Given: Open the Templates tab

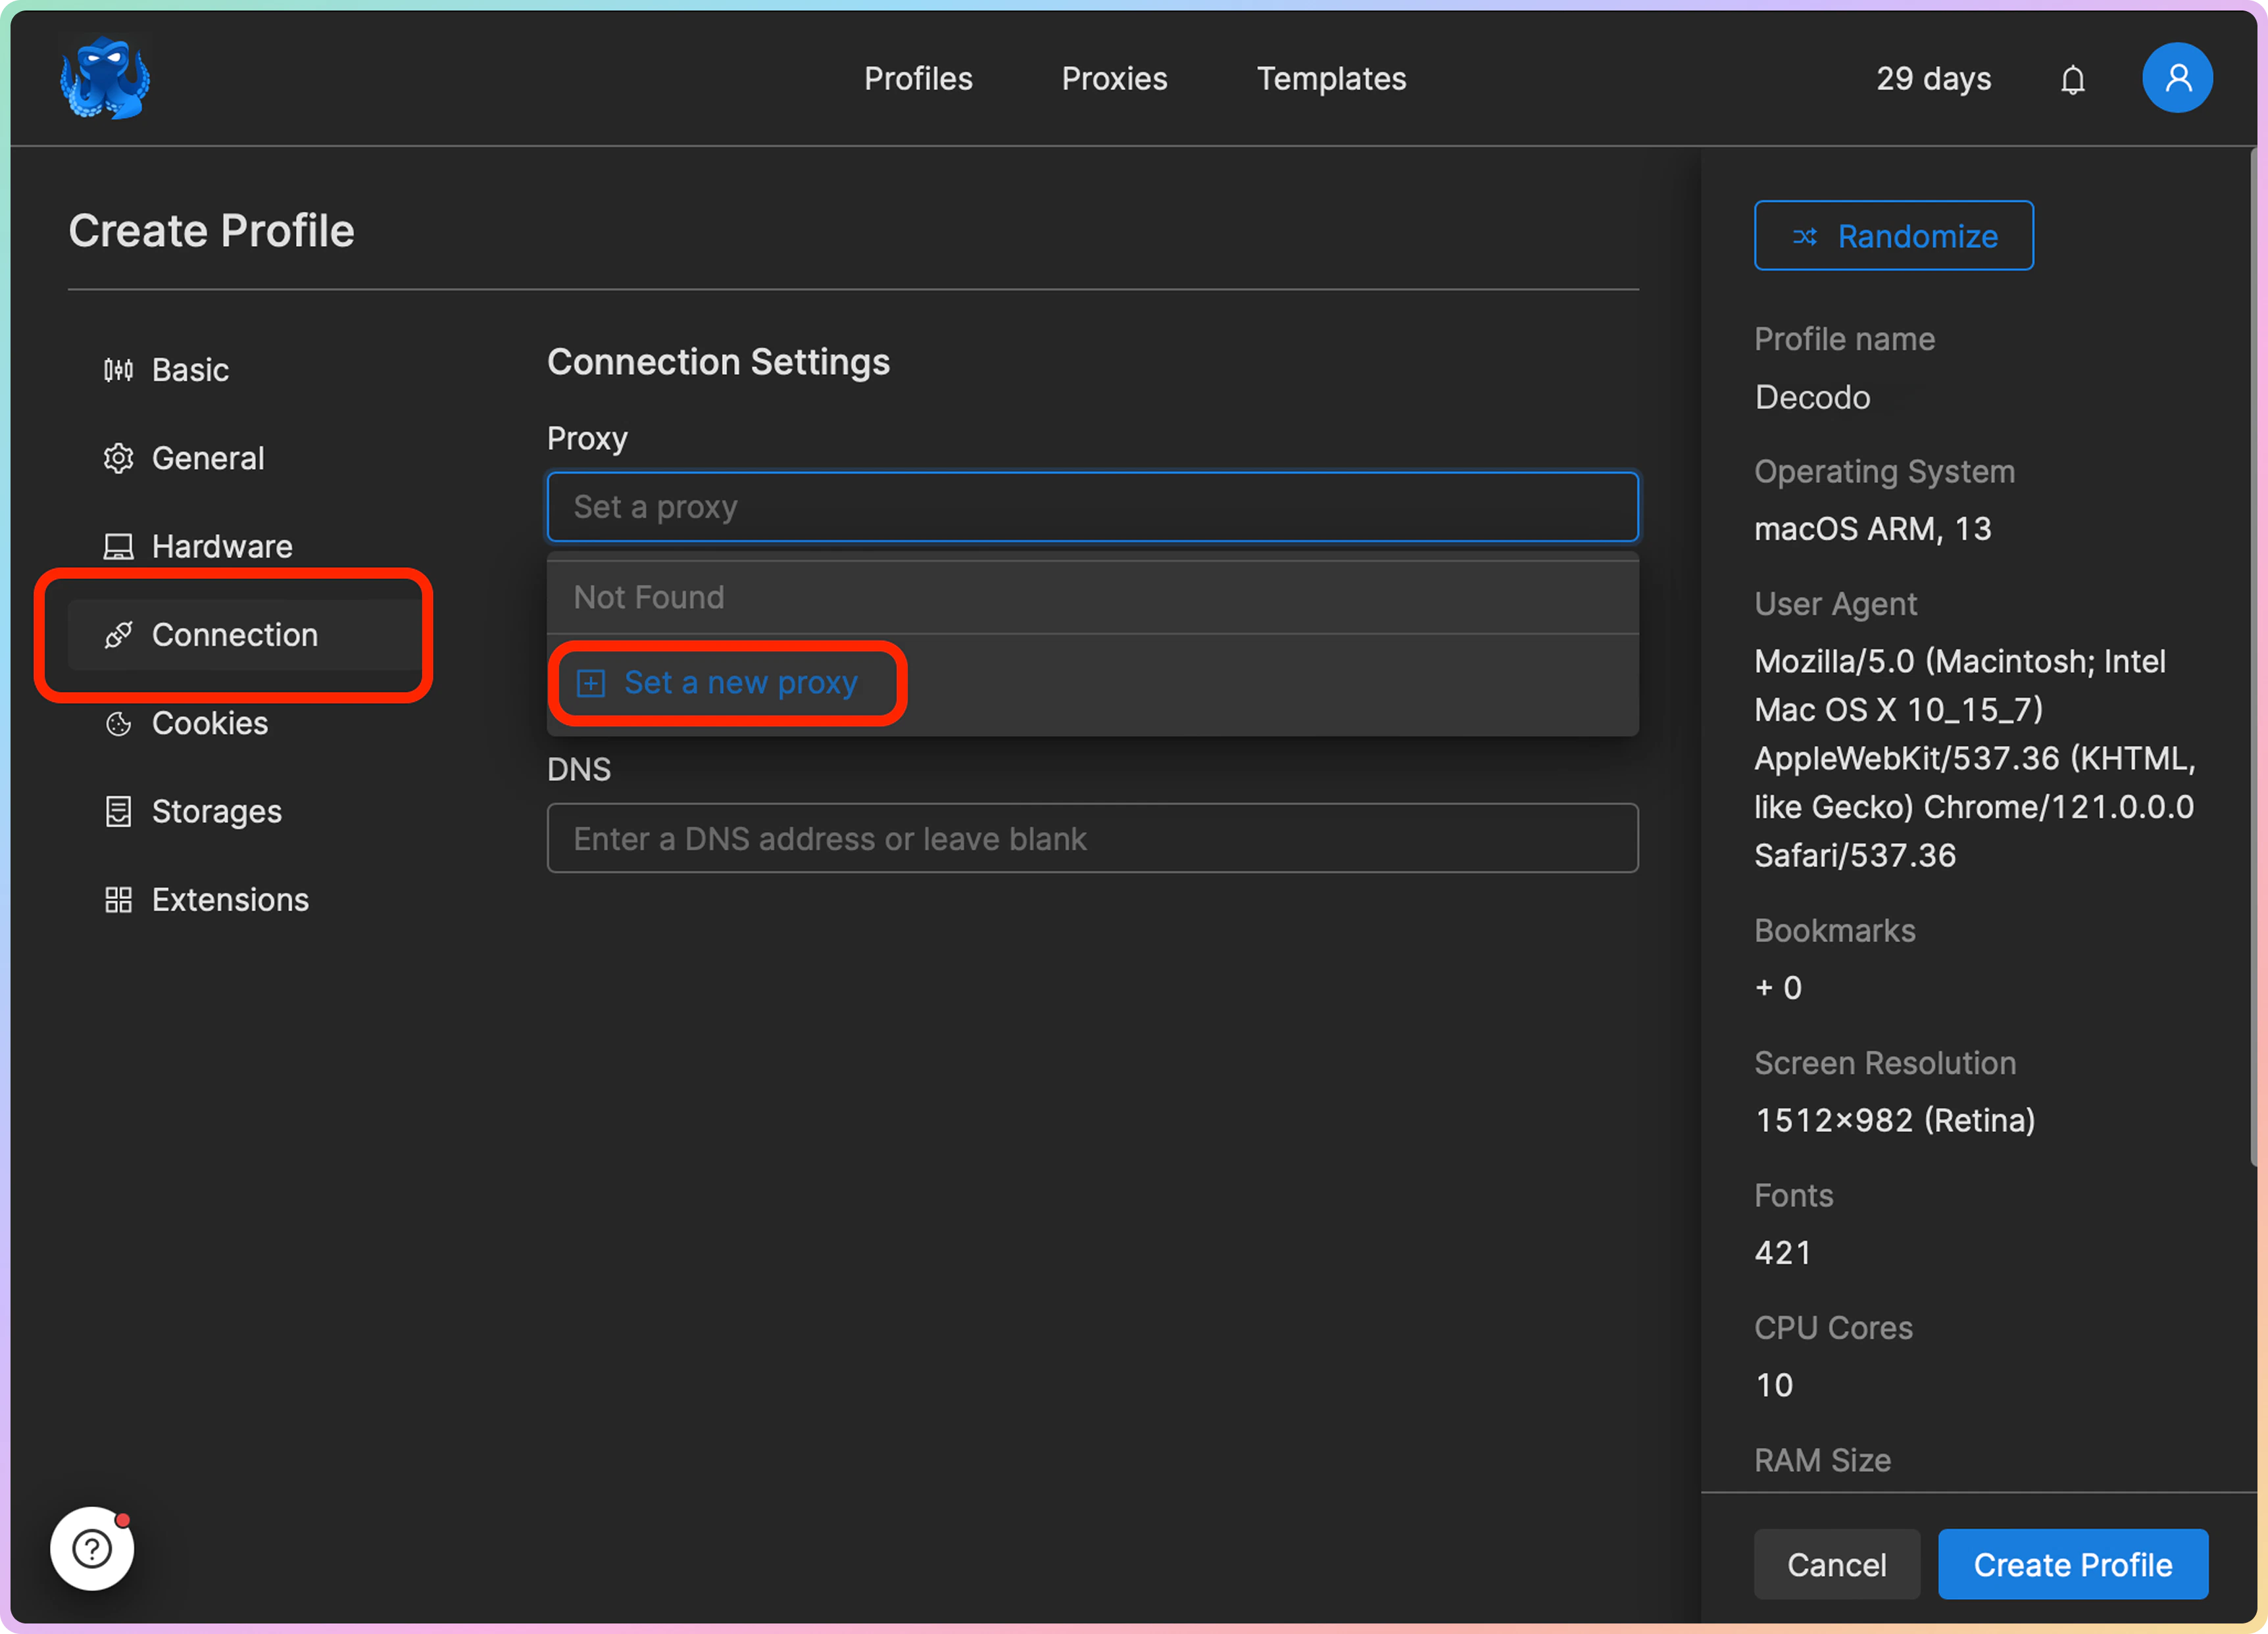Looking at the screenshot, I should [1330, 79].
